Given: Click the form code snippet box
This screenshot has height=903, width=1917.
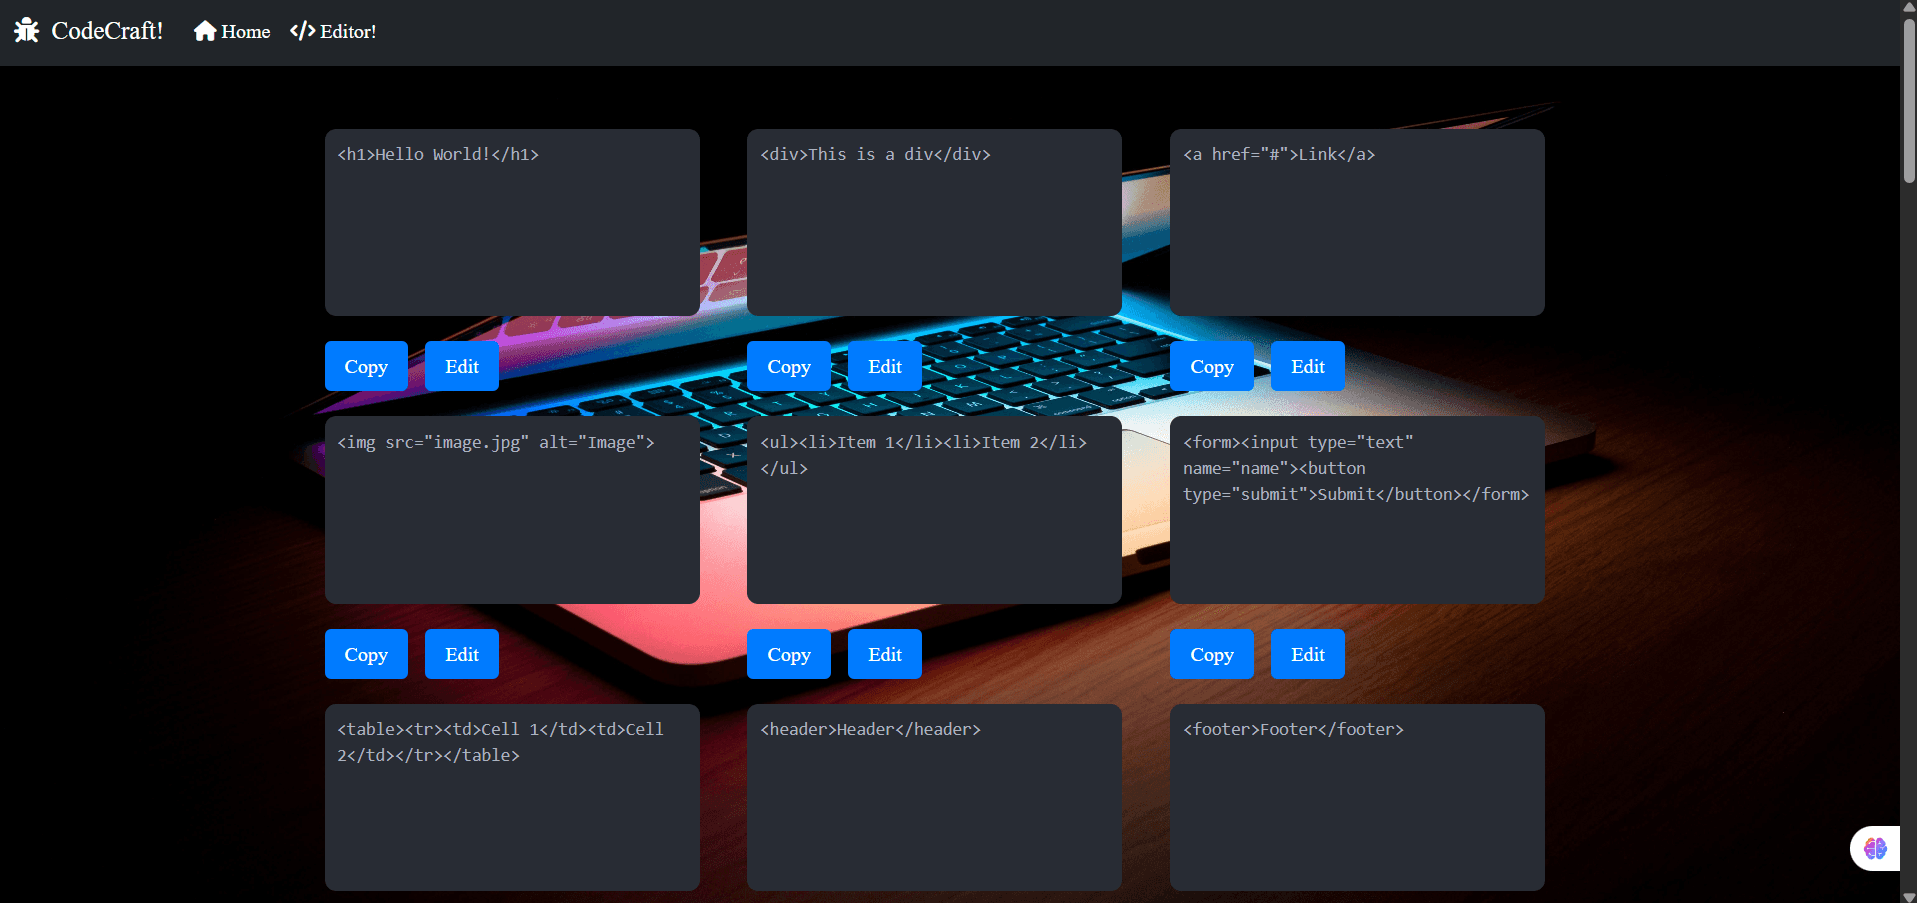Looking at the screenshot, I should click(1357, 510).
